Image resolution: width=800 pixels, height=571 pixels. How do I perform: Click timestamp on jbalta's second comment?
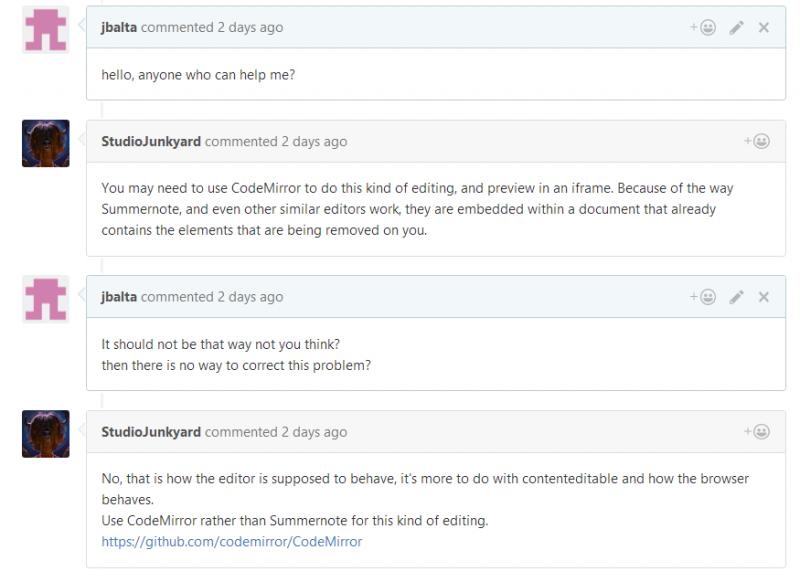point(250,297)
